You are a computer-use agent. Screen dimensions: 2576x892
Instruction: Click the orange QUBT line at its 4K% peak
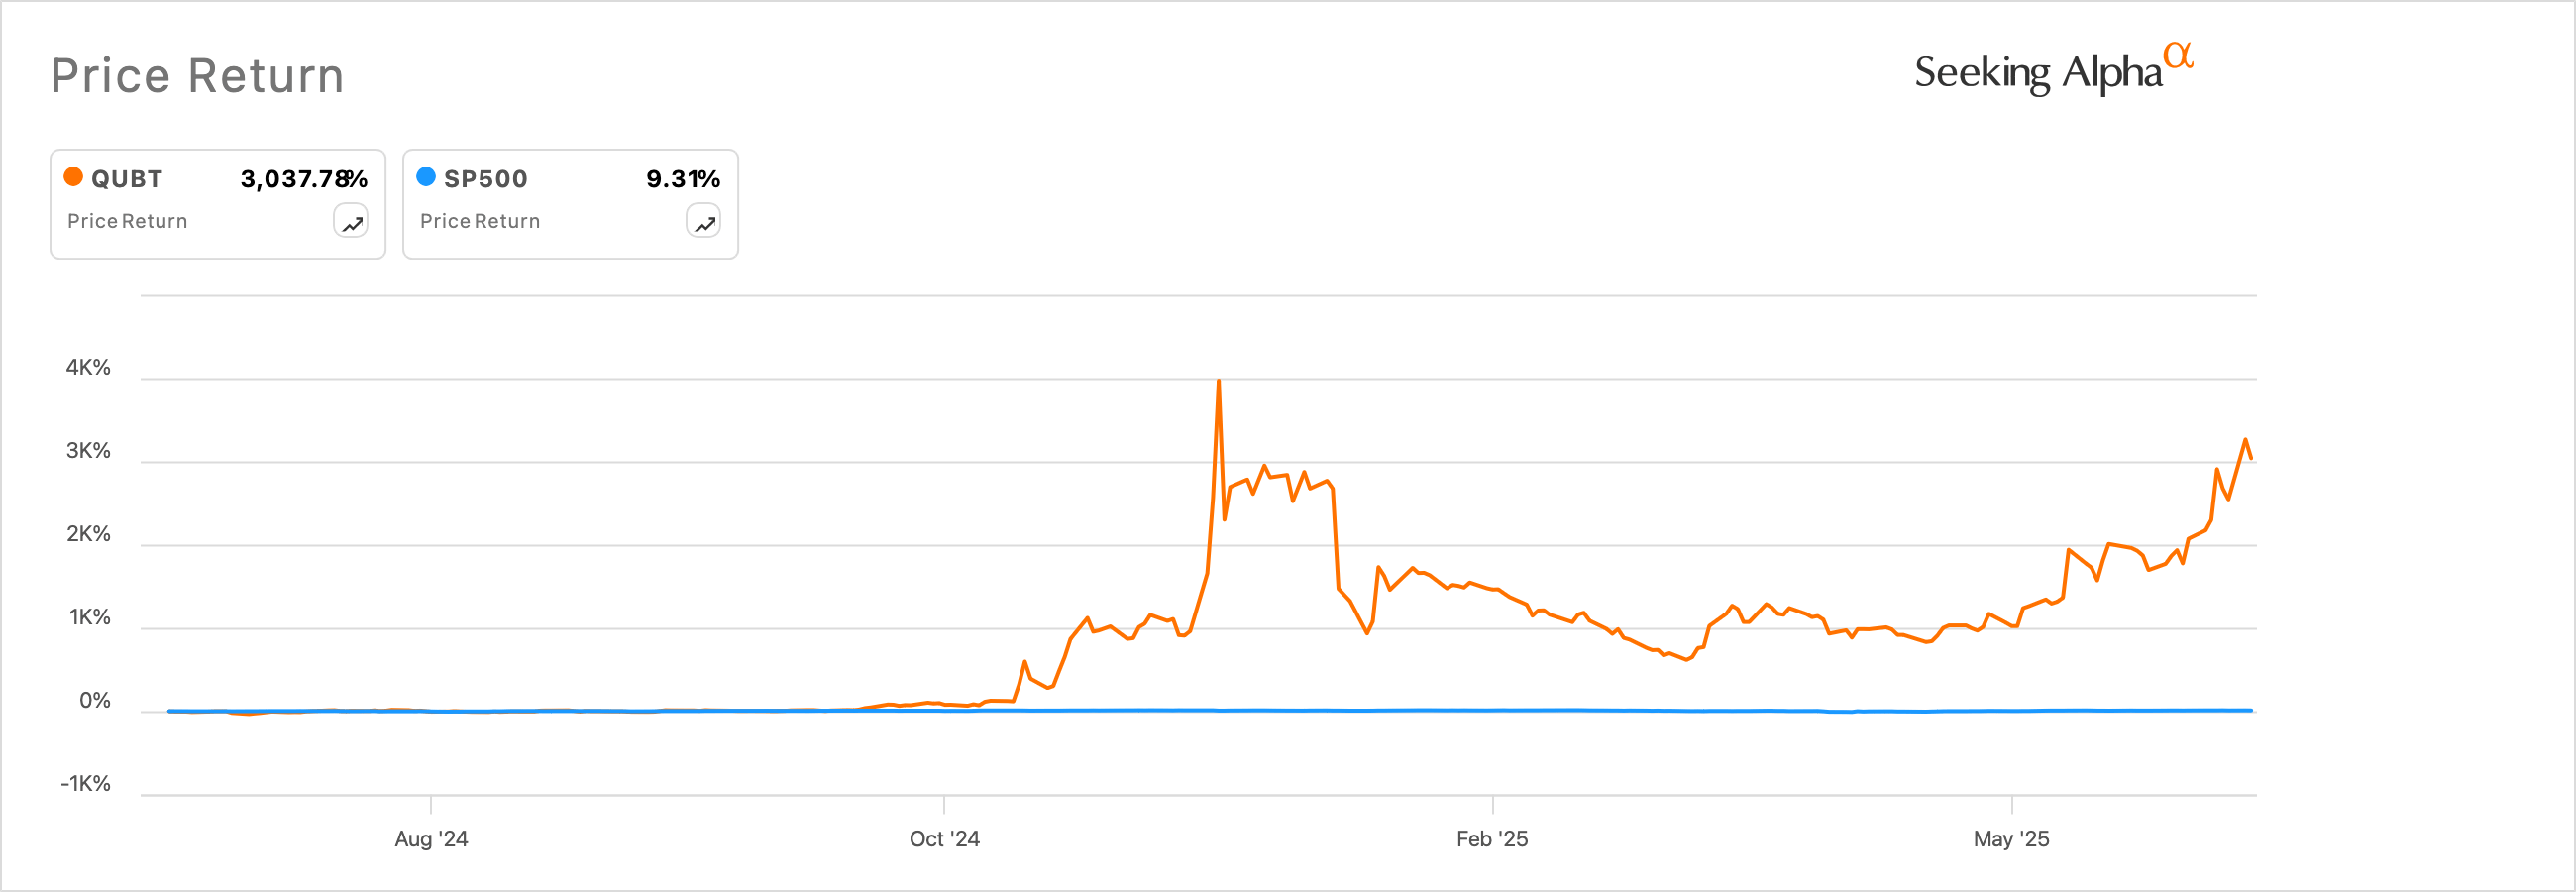point(1219,382)
